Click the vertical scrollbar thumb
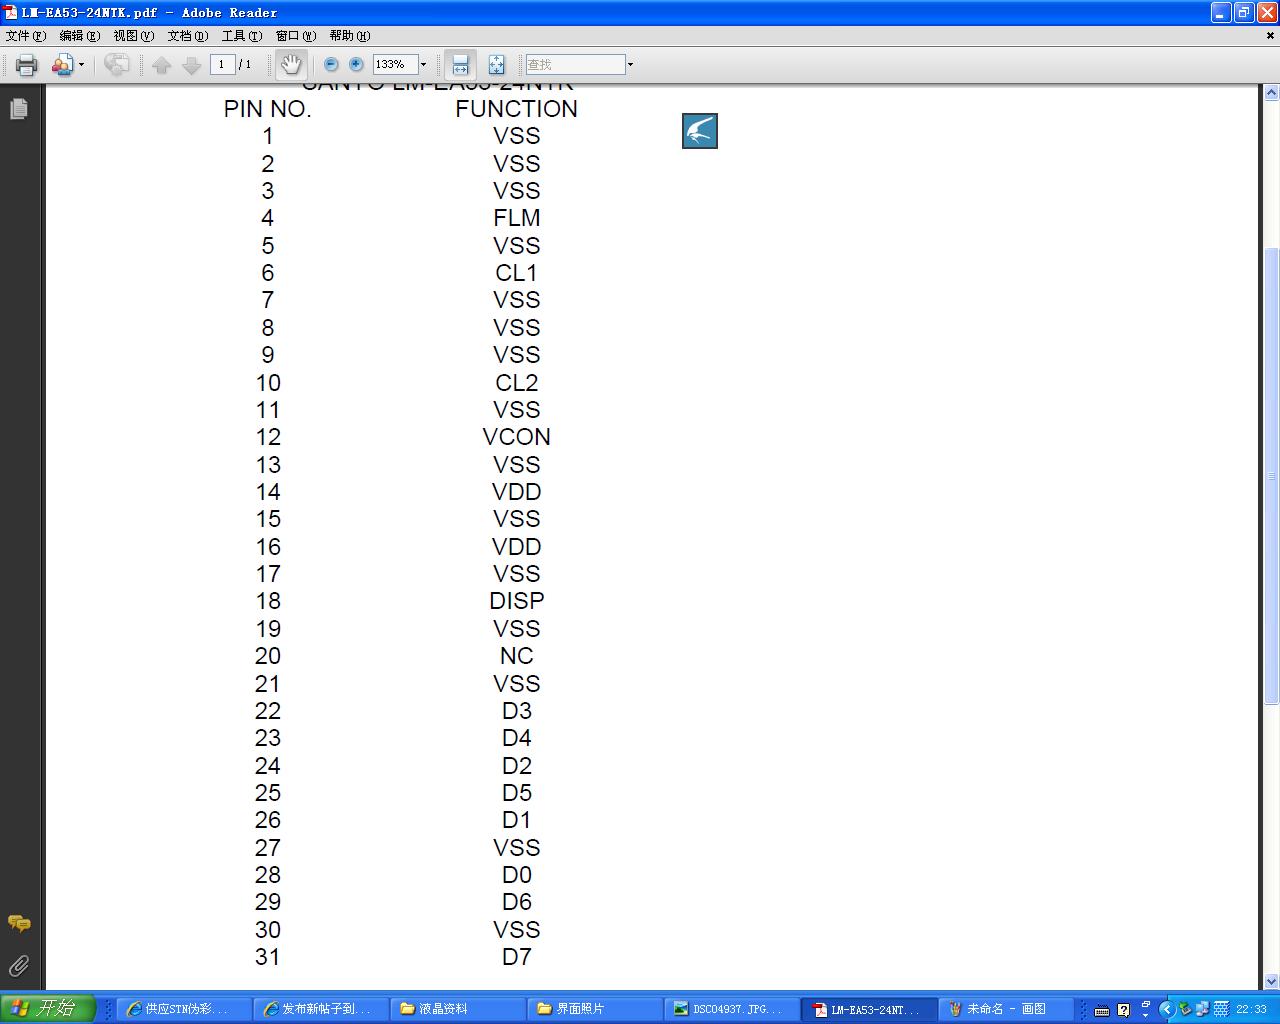This screenshot has height=1024, width=1280. click(x=1271, y=475)
